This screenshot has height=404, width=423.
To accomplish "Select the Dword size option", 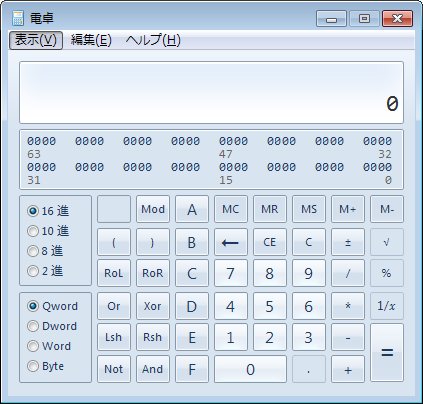I will [x=52, y=326].
